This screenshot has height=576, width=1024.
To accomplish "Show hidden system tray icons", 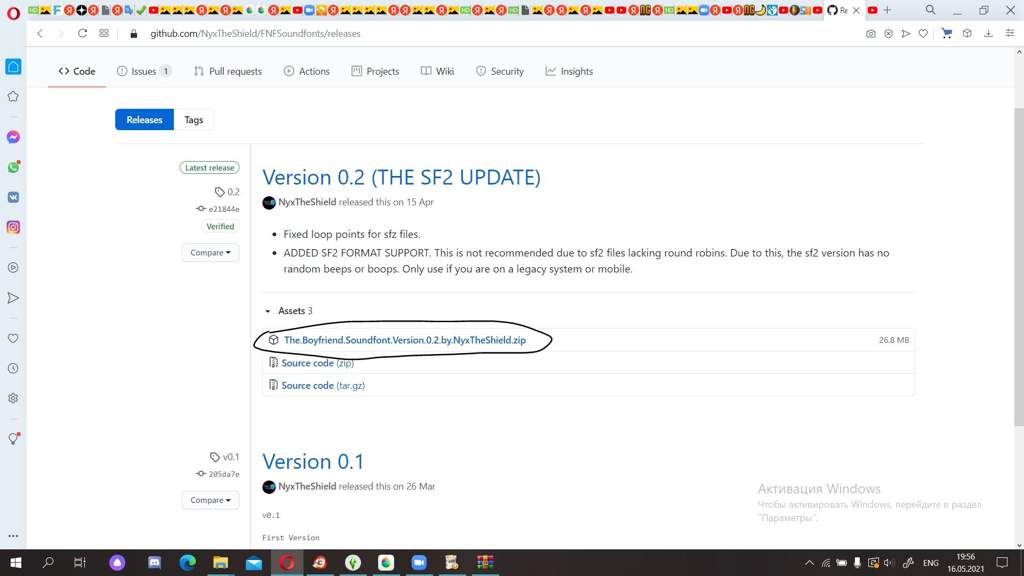I will point(809,563).
